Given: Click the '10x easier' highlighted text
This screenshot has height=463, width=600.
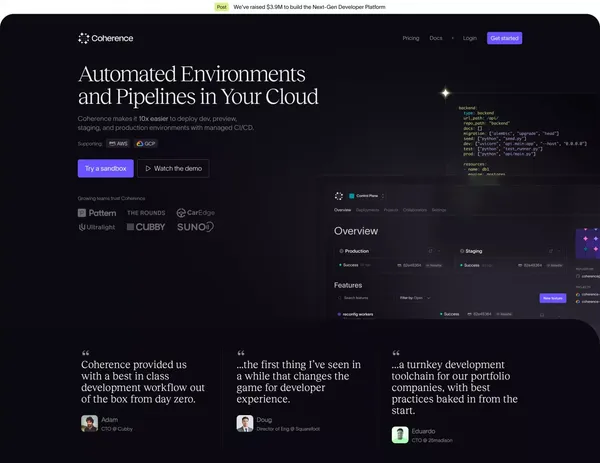Looking at the screenshot, I should click(x=153, y=119).
